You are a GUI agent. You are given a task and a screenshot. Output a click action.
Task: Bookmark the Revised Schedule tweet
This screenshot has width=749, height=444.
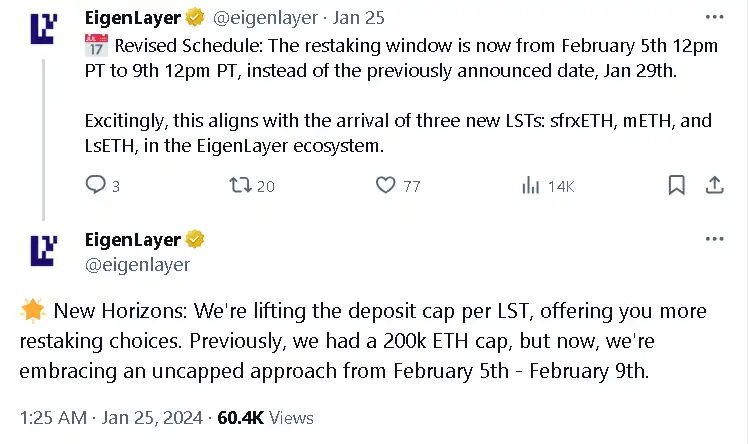[x=676, y=185]
